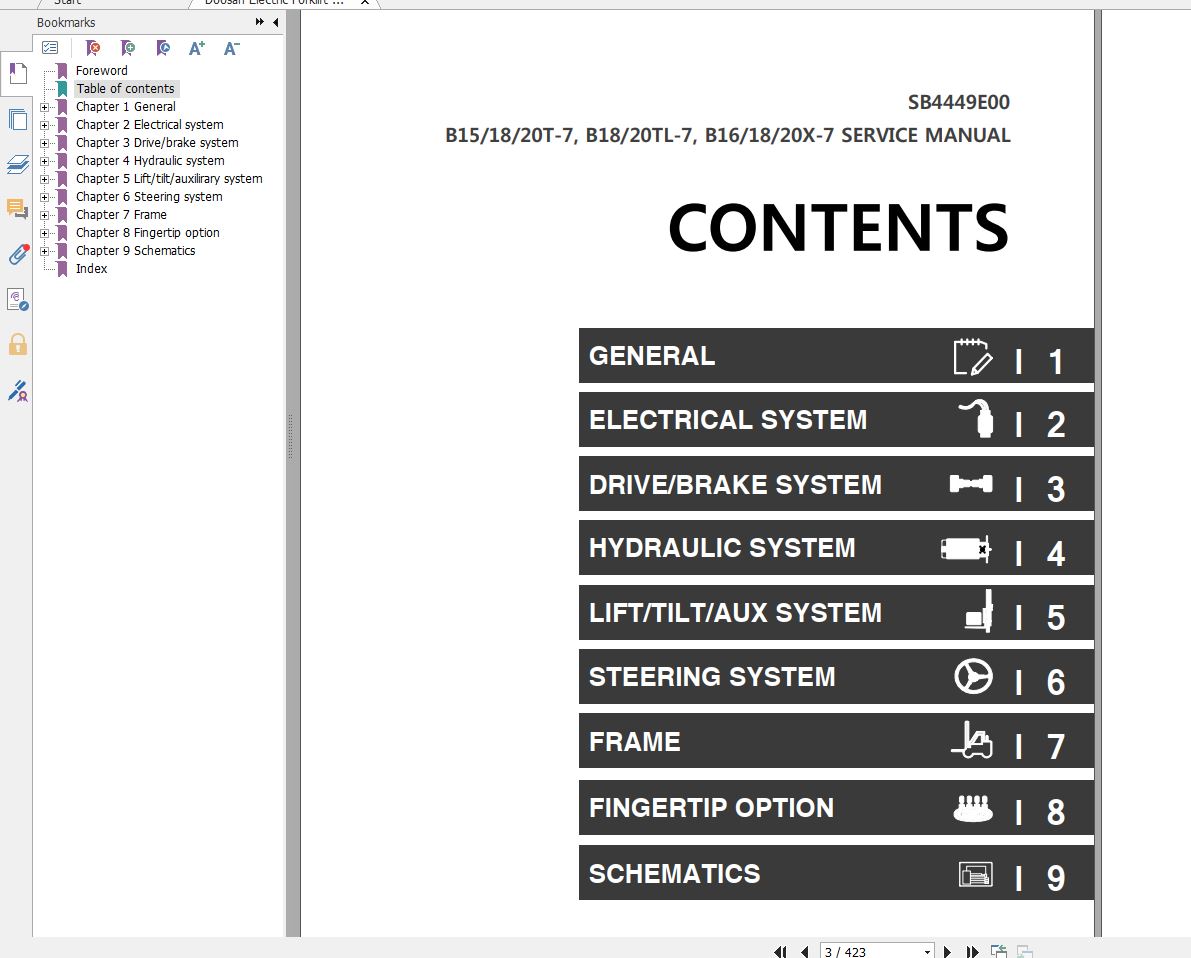The height and width of the screenshot is (958, 1191).
Task: Collapse the Bookmarks panel with left arrow
Action: (x=275, y=22)
